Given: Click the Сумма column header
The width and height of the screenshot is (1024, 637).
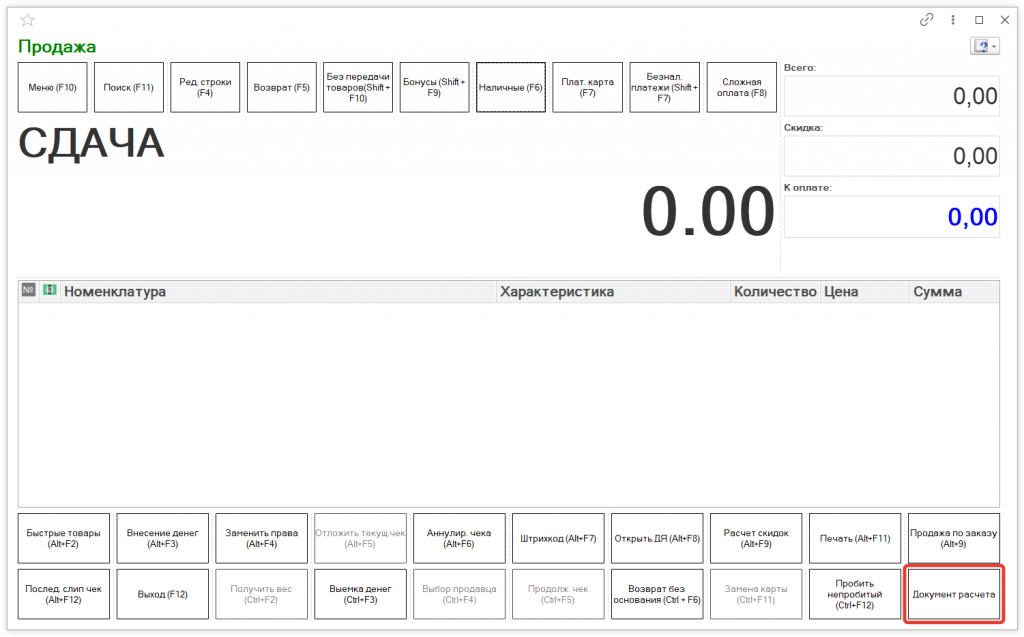Looking at the screenshot, I should tap(953, 292).
